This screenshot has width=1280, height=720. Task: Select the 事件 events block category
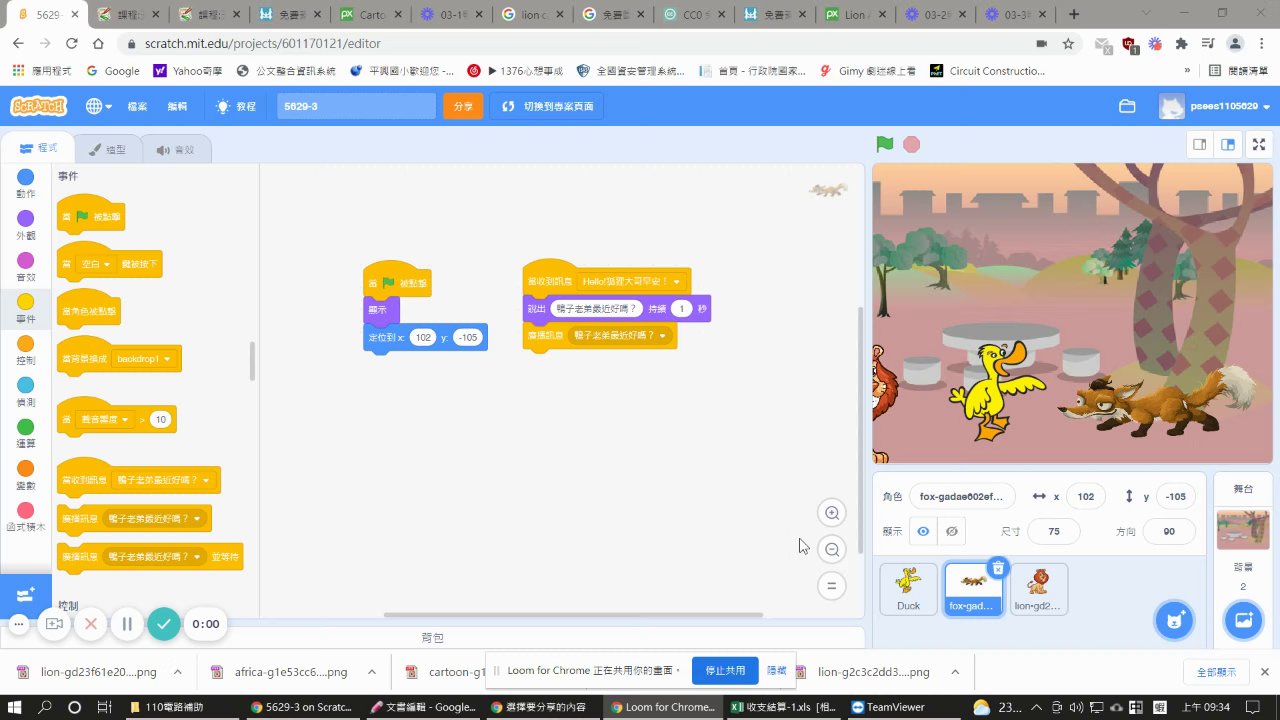(x=25, y=309)
